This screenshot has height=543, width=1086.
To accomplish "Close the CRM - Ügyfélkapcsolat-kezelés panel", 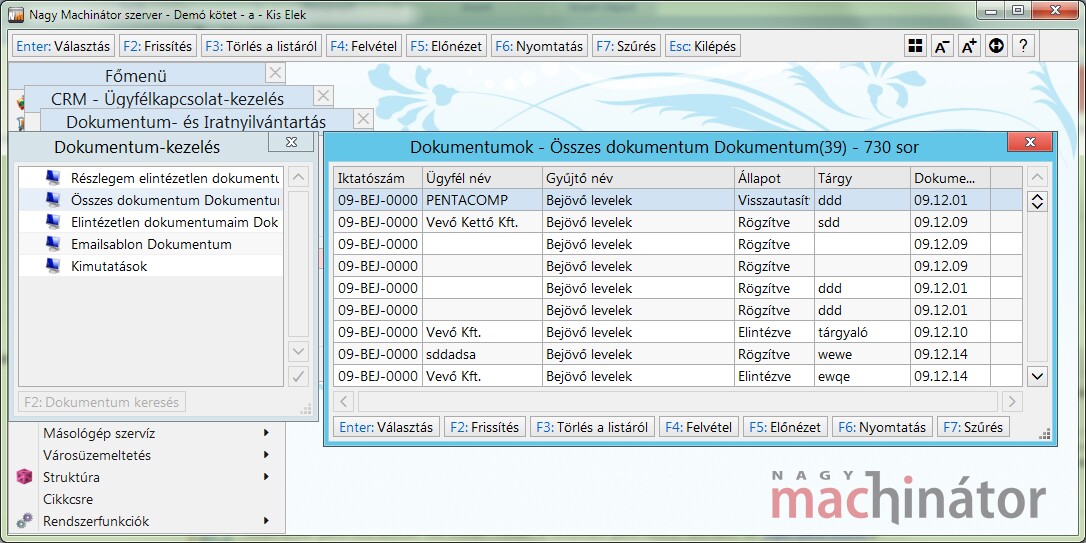I will coord(323,96).
